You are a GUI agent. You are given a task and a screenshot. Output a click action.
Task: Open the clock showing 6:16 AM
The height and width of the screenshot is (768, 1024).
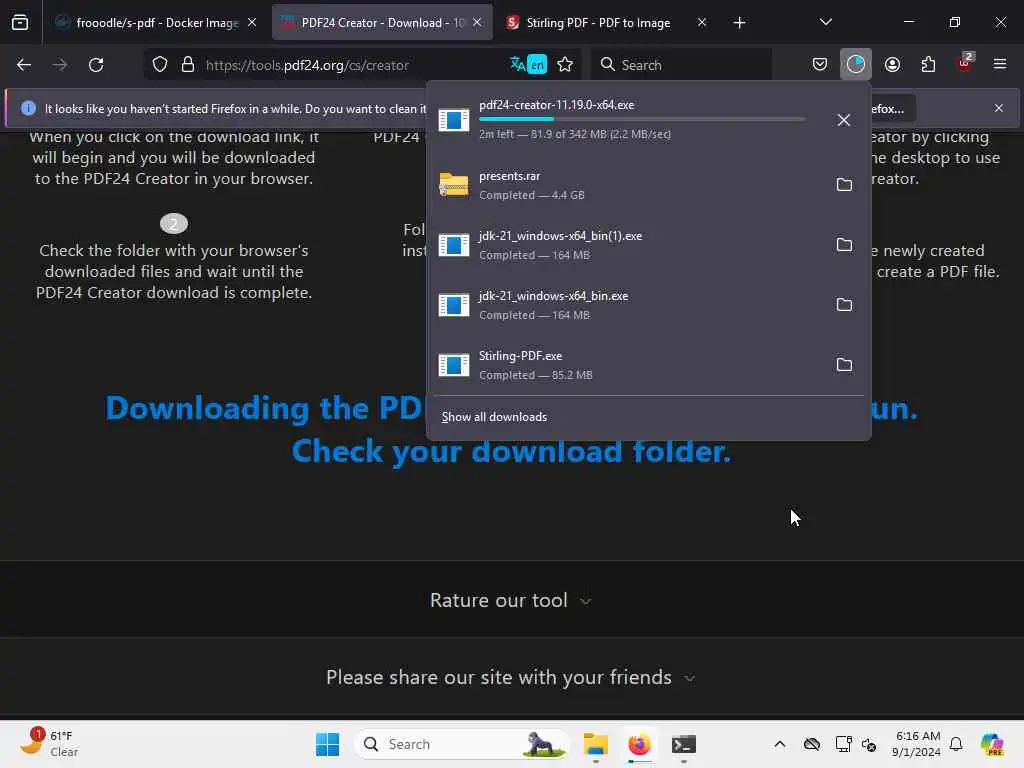pyautogui.click(x=917, y=744)
